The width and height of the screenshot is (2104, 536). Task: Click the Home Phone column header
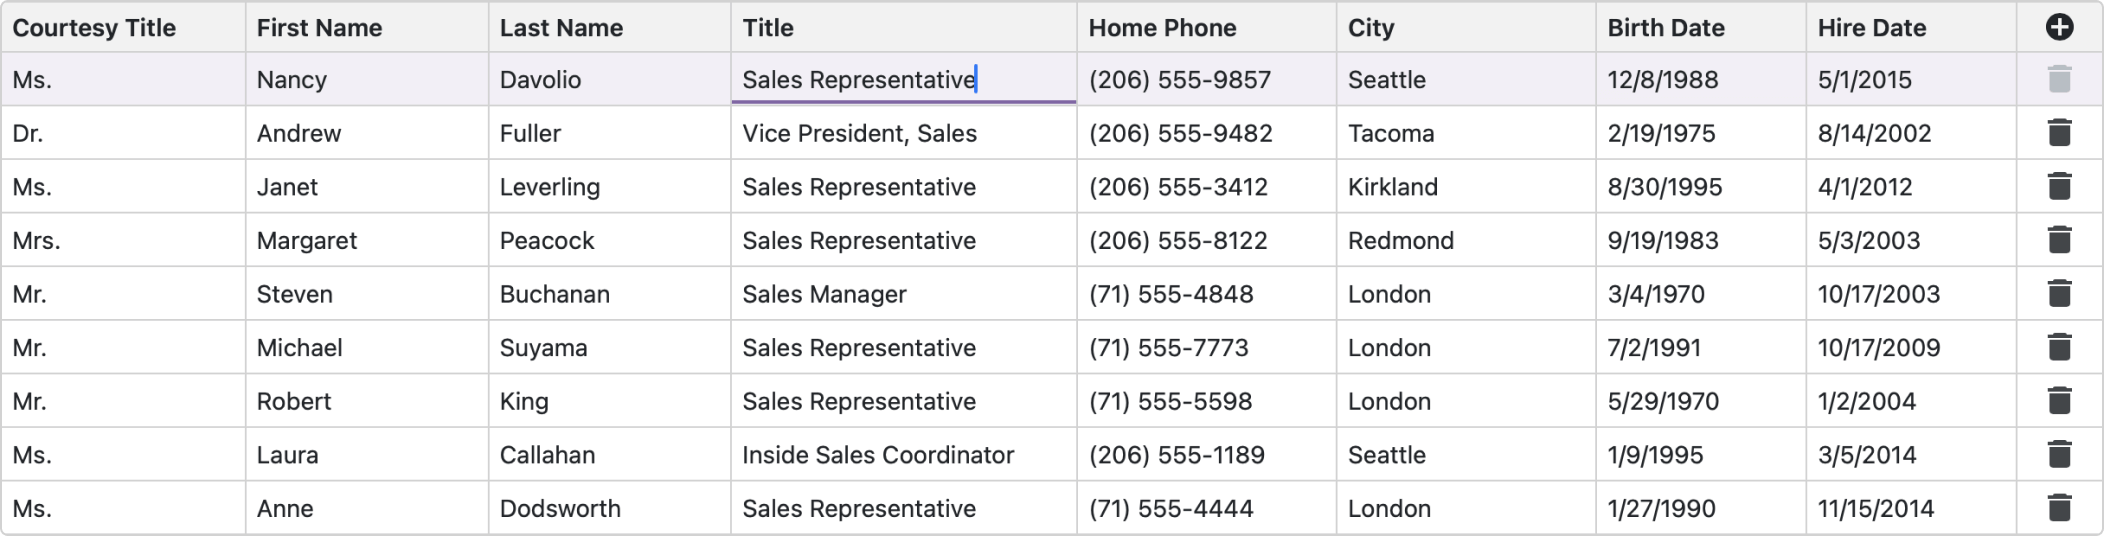1162,28
